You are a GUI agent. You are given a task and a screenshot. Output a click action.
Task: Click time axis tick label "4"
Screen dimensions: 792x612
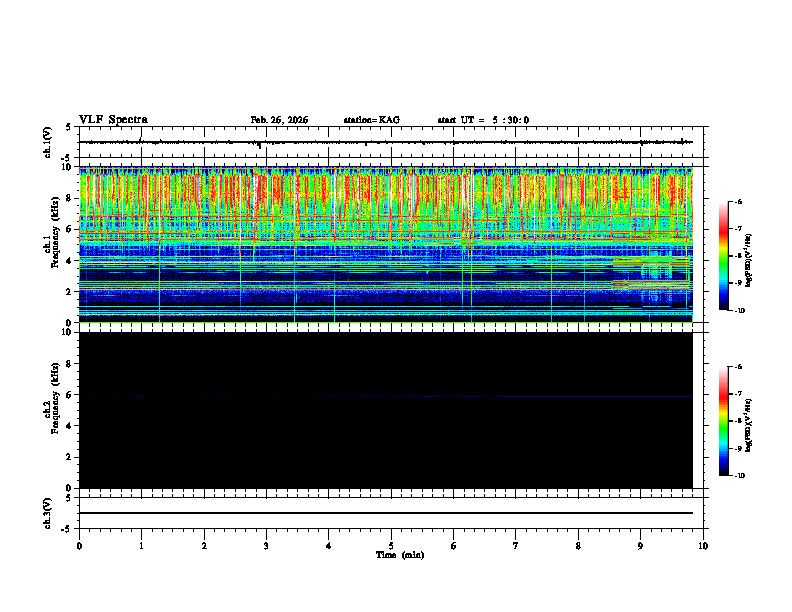(329, 546)
